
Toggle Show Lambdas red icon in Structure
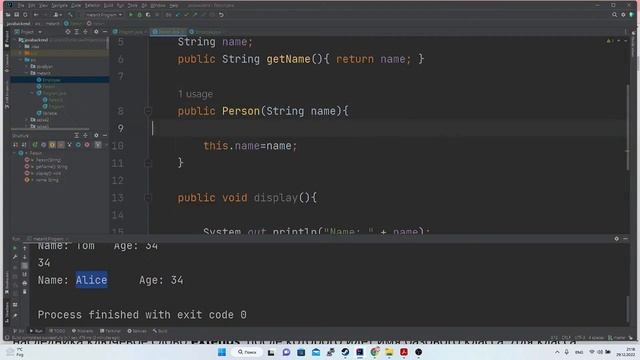click(87, 144)
